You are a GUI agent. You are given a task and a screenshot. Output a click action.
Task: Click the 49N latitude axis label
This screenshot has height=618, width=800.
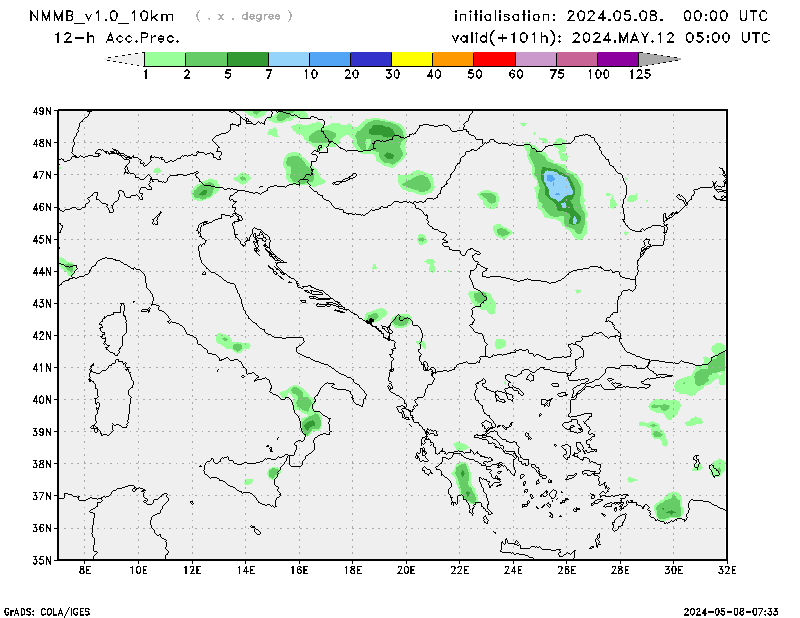pyautogui.click(x=42, y=111)
